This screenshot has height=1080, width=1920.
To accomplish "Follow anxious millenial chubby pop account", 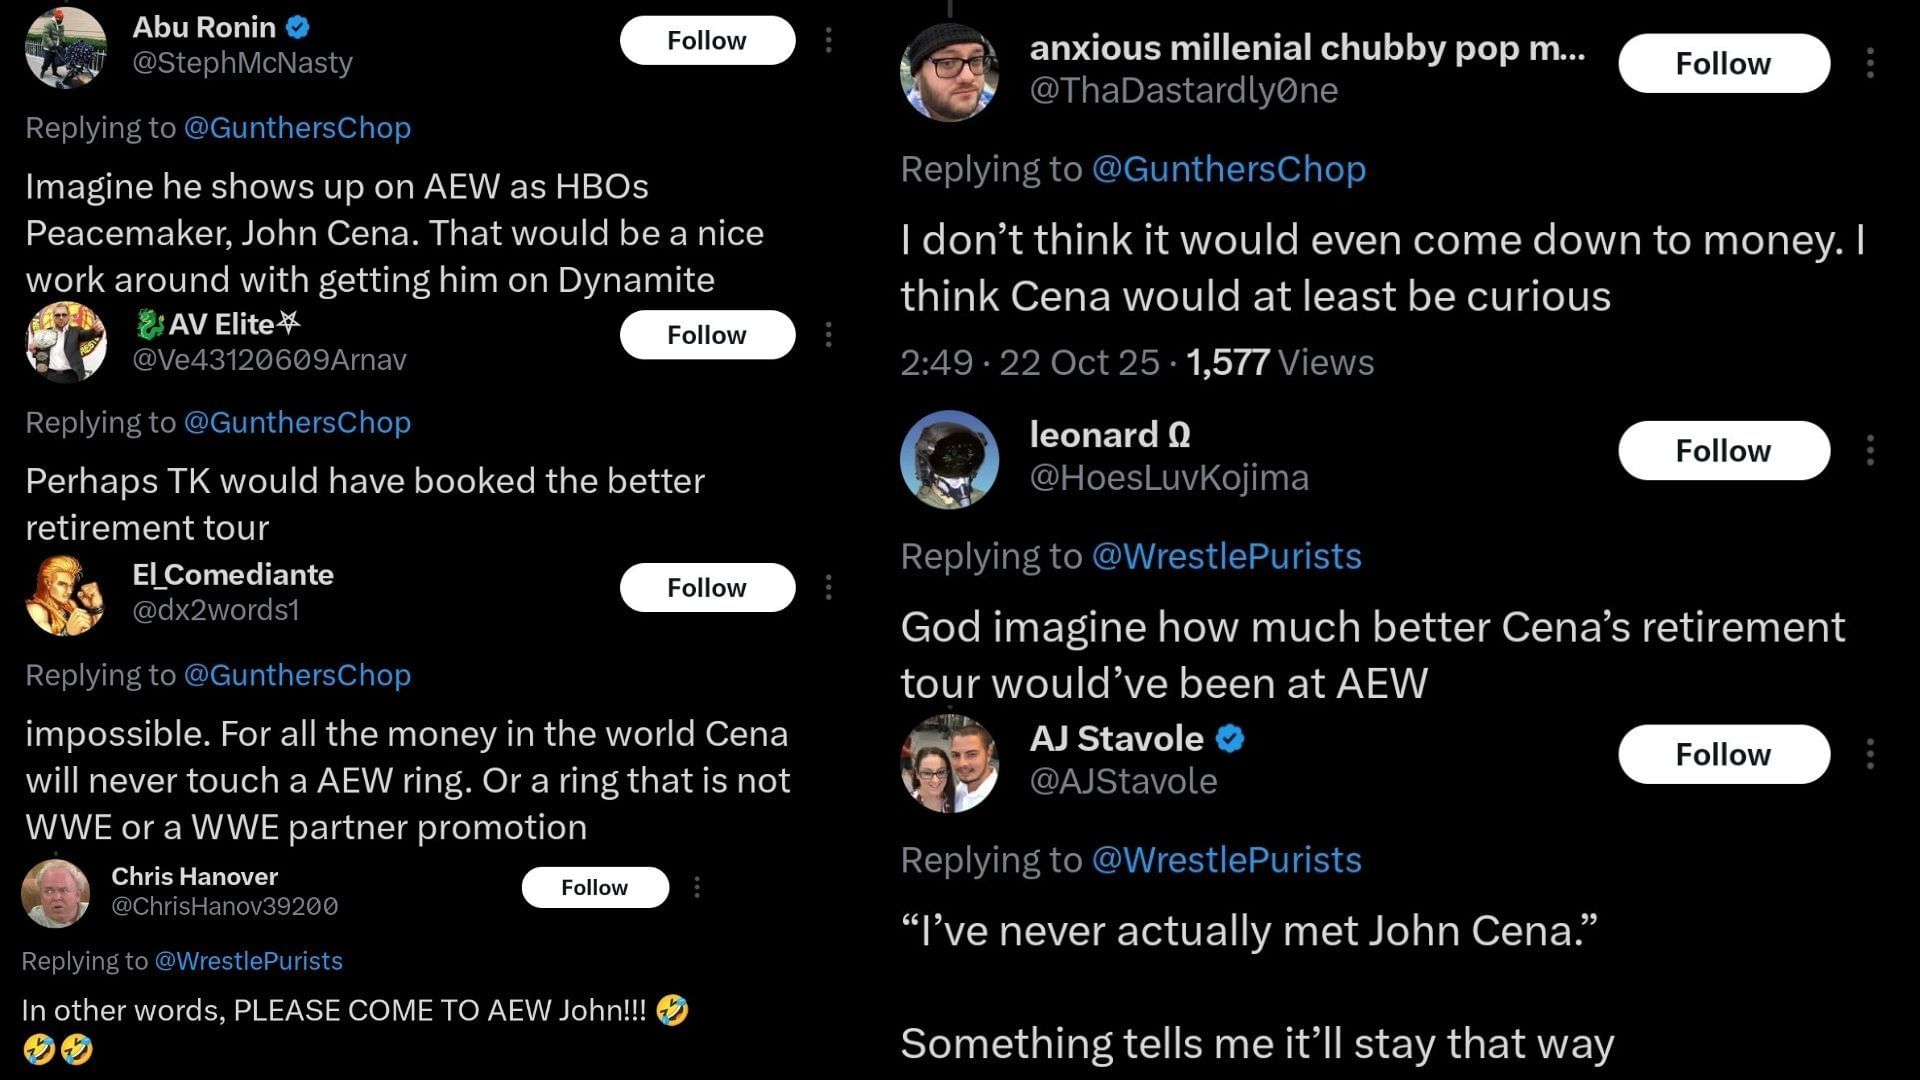I will pyautogui.click(x=1723, y=63).
